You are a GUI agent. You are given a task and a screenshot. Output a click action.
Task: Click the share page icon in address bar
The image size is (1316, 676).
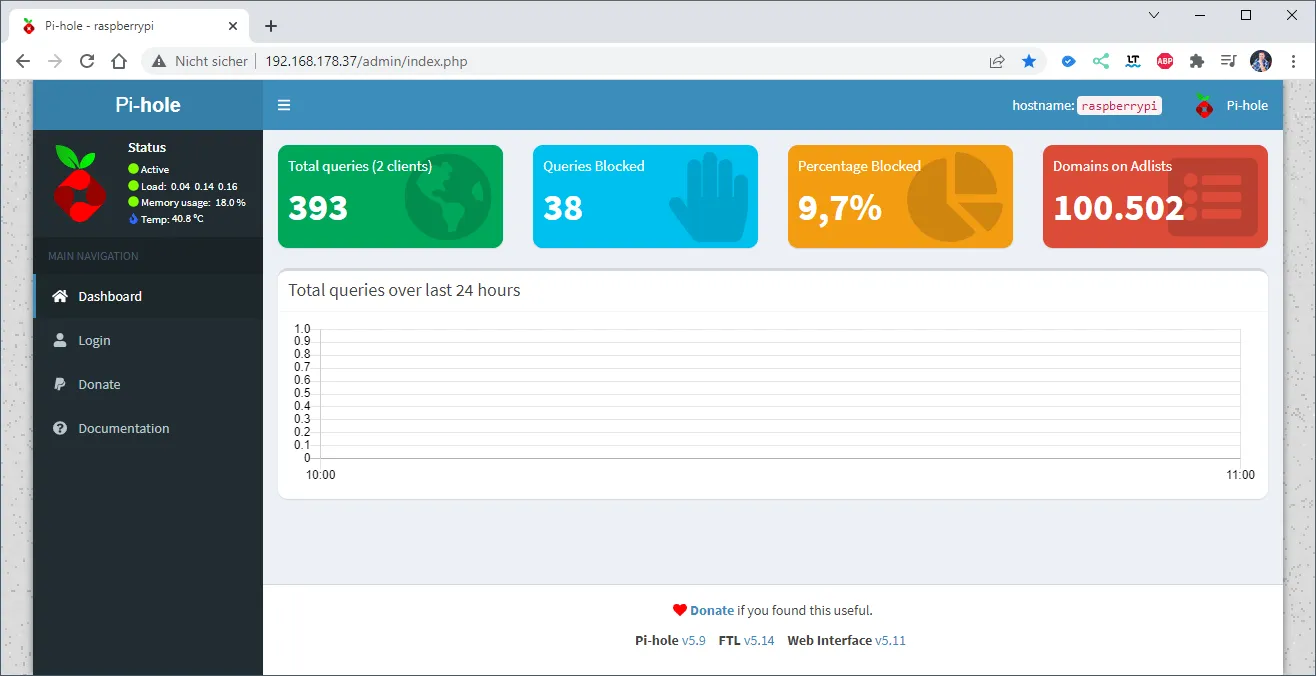997,61
